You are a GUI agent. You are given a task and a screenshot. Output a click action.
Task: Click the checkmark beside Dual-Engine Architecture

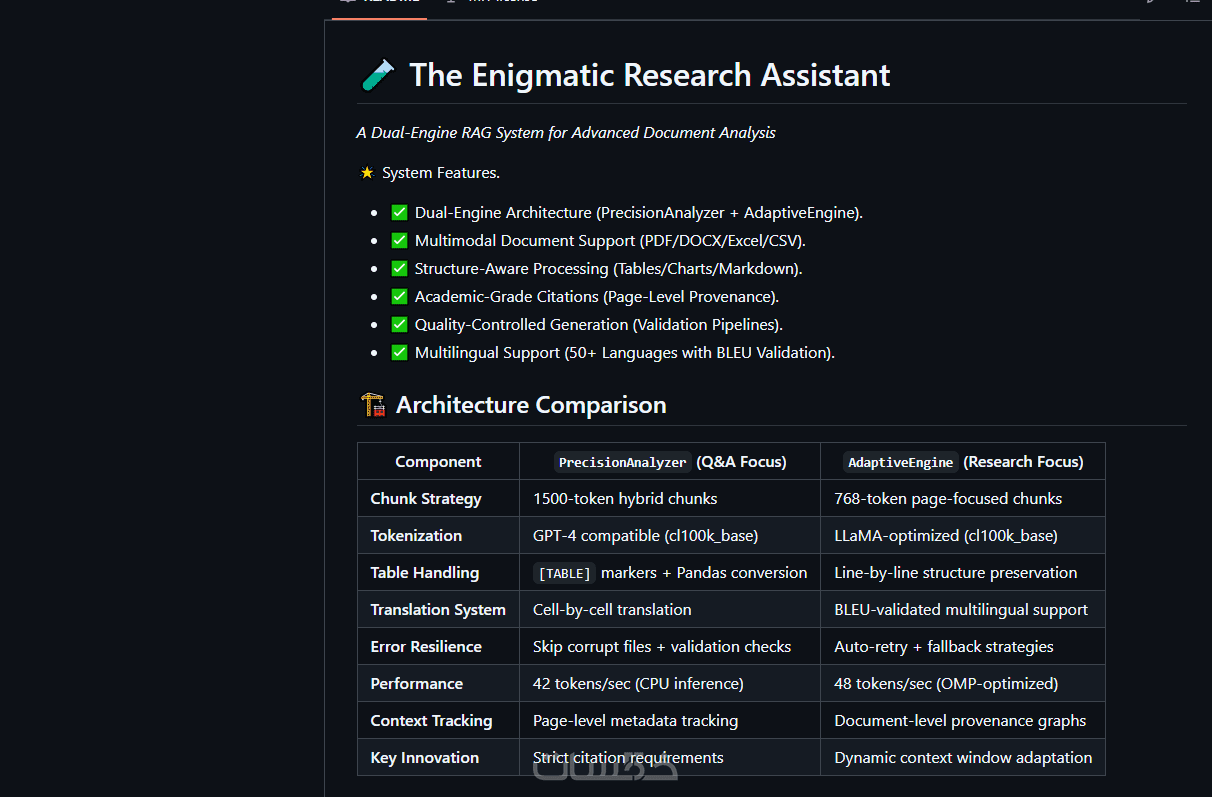399,213
